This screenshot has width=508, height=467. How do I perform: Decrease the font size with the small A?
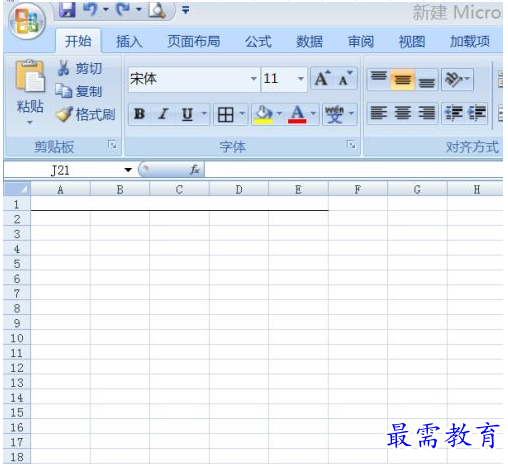click(345, 79)
